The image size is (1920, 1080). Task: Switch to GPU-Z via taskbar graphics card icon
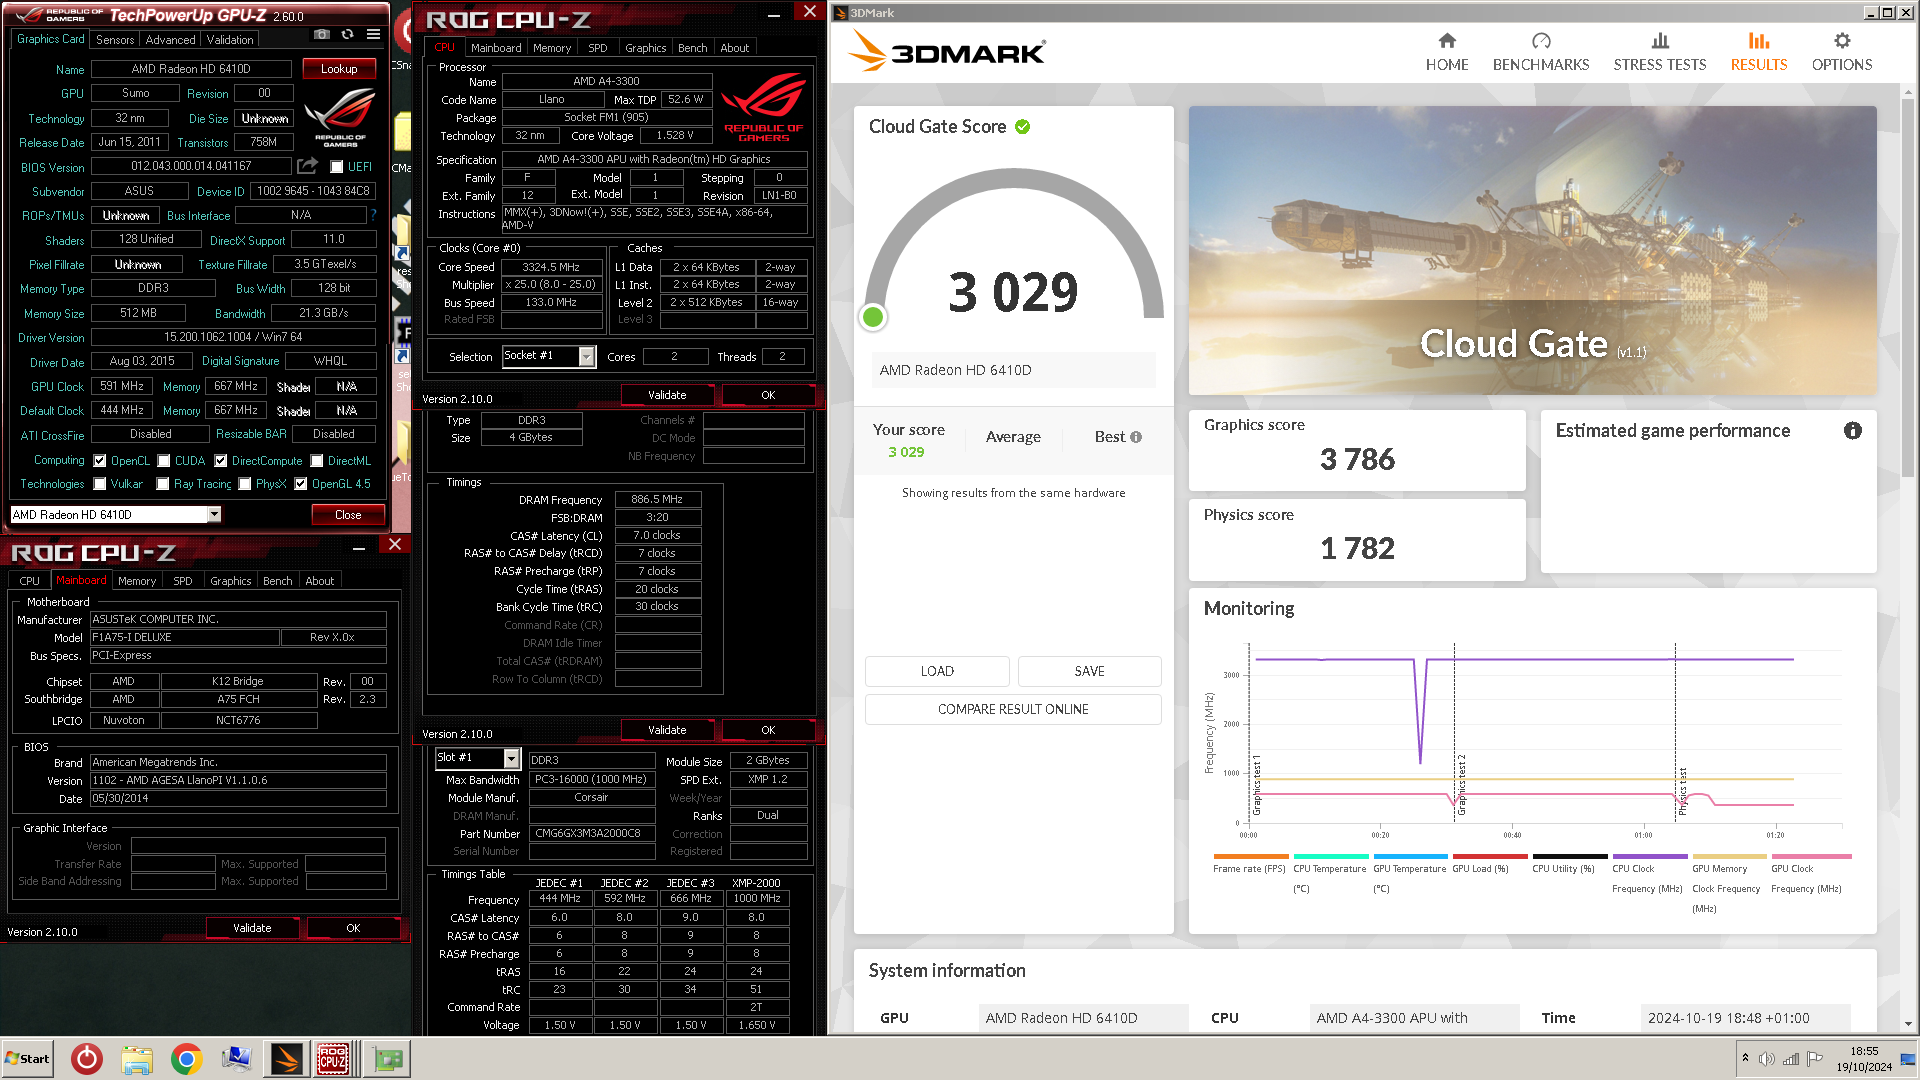tap(389, 1058)
